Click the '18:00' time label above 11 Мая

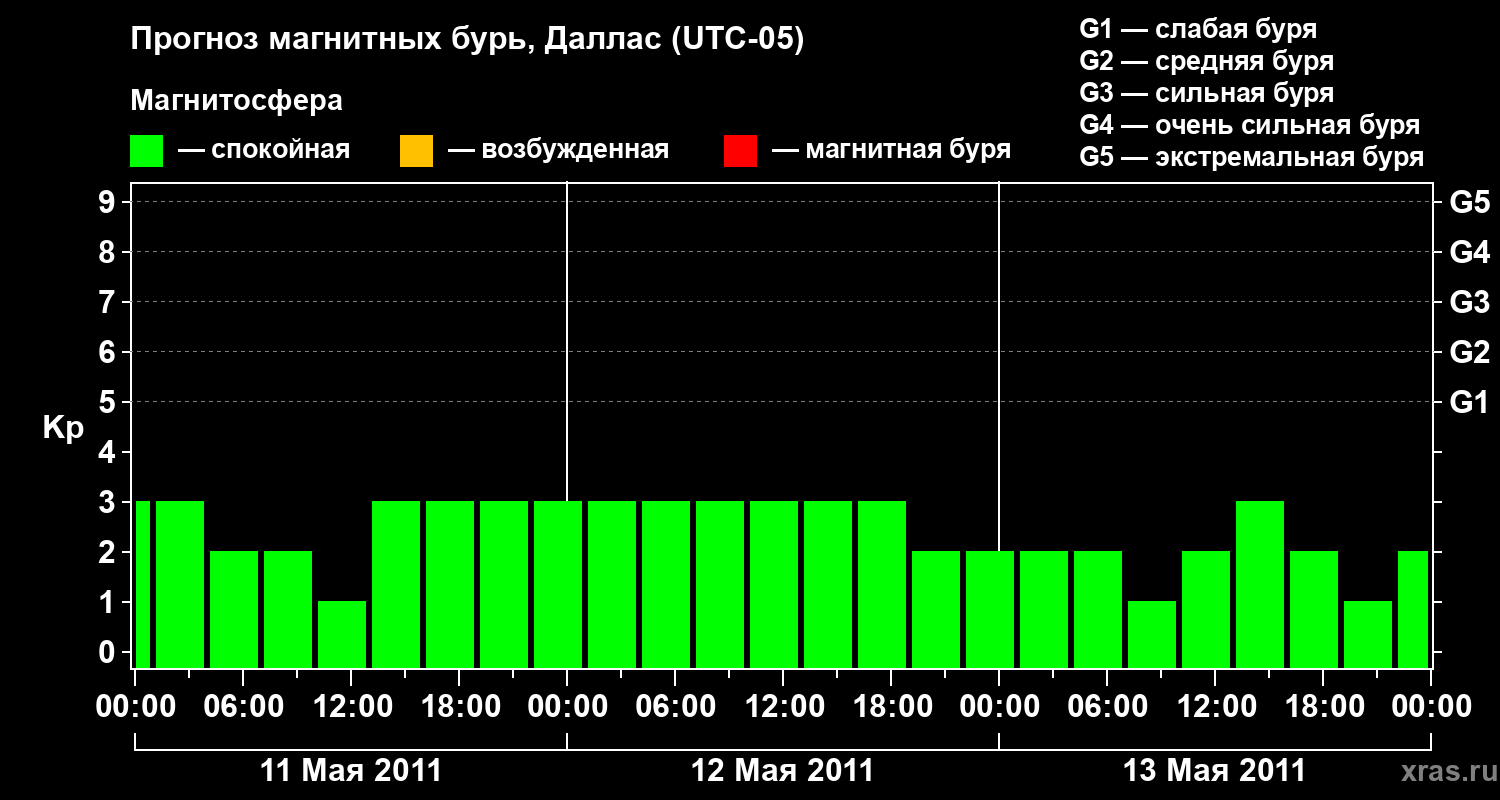[x=459, y=706]
